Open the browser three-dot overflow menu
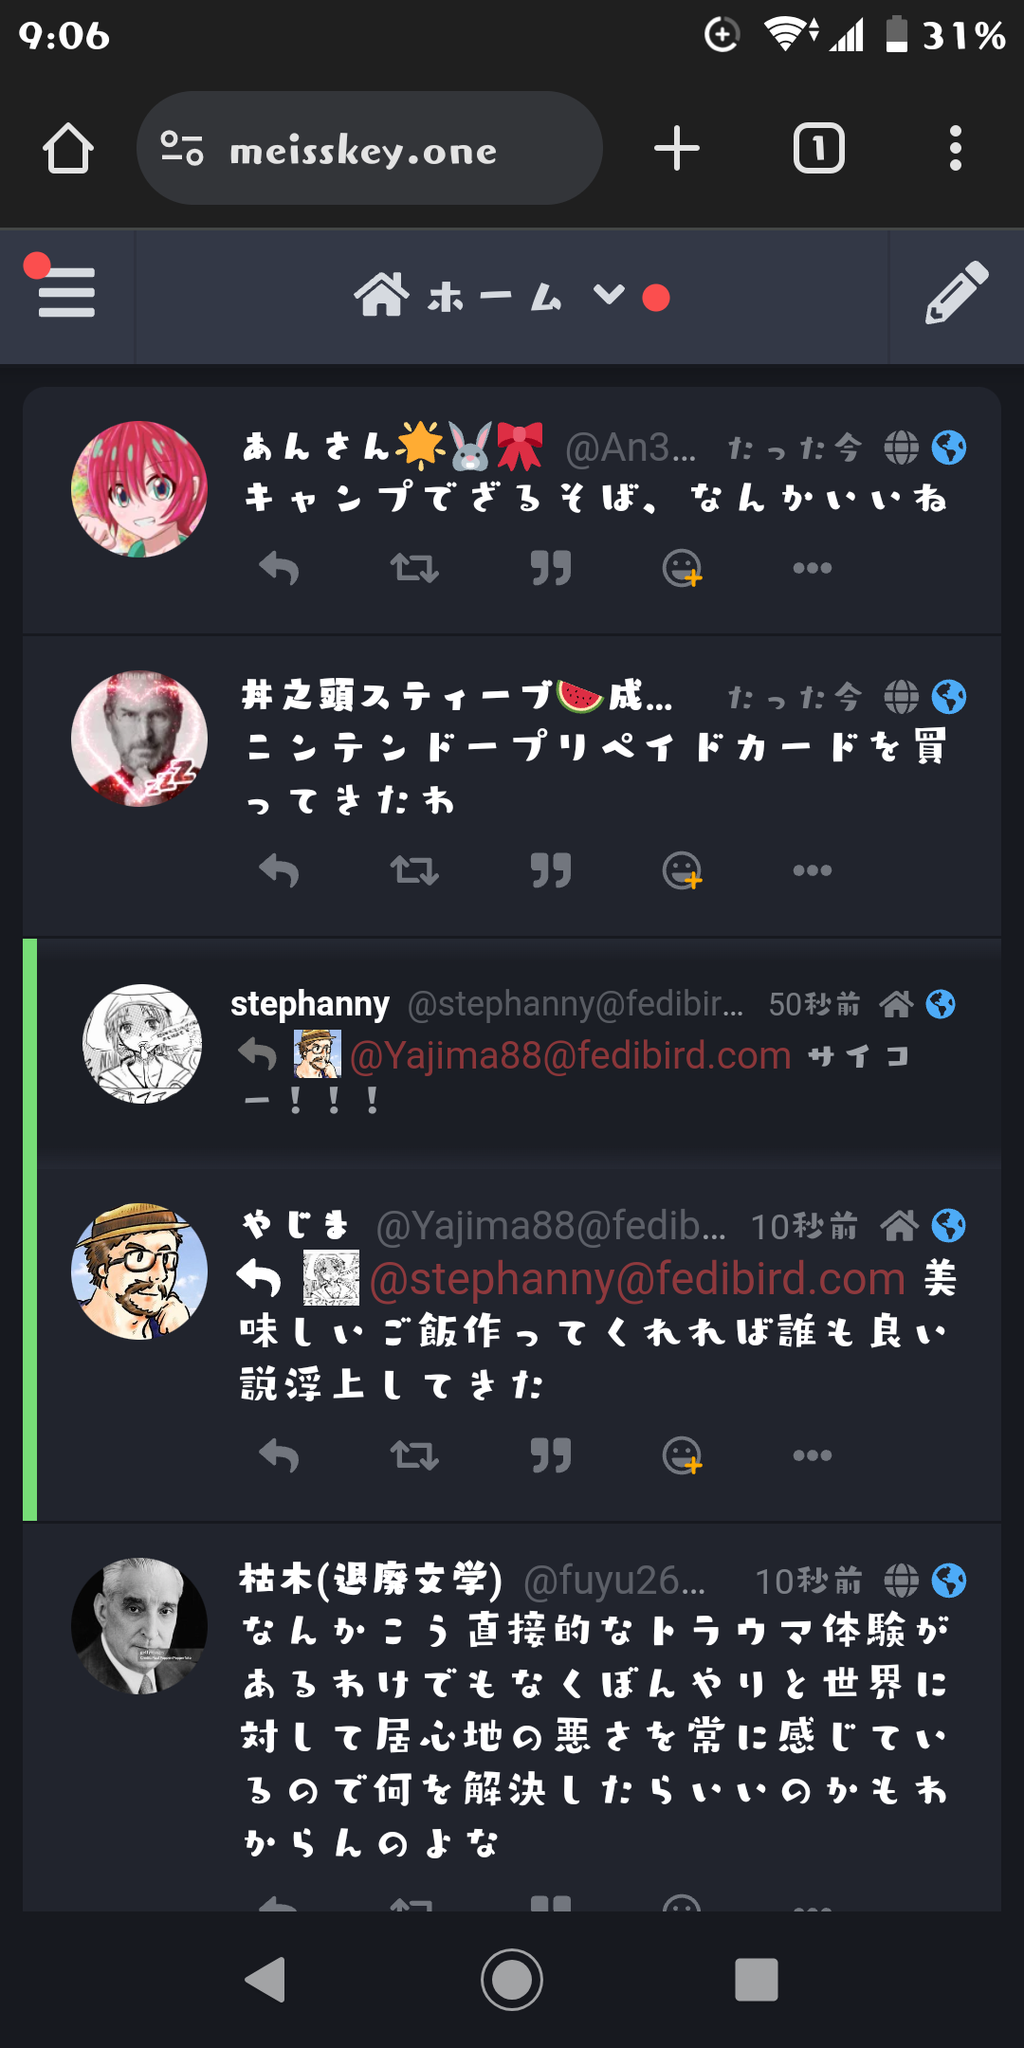 (956, 149)
